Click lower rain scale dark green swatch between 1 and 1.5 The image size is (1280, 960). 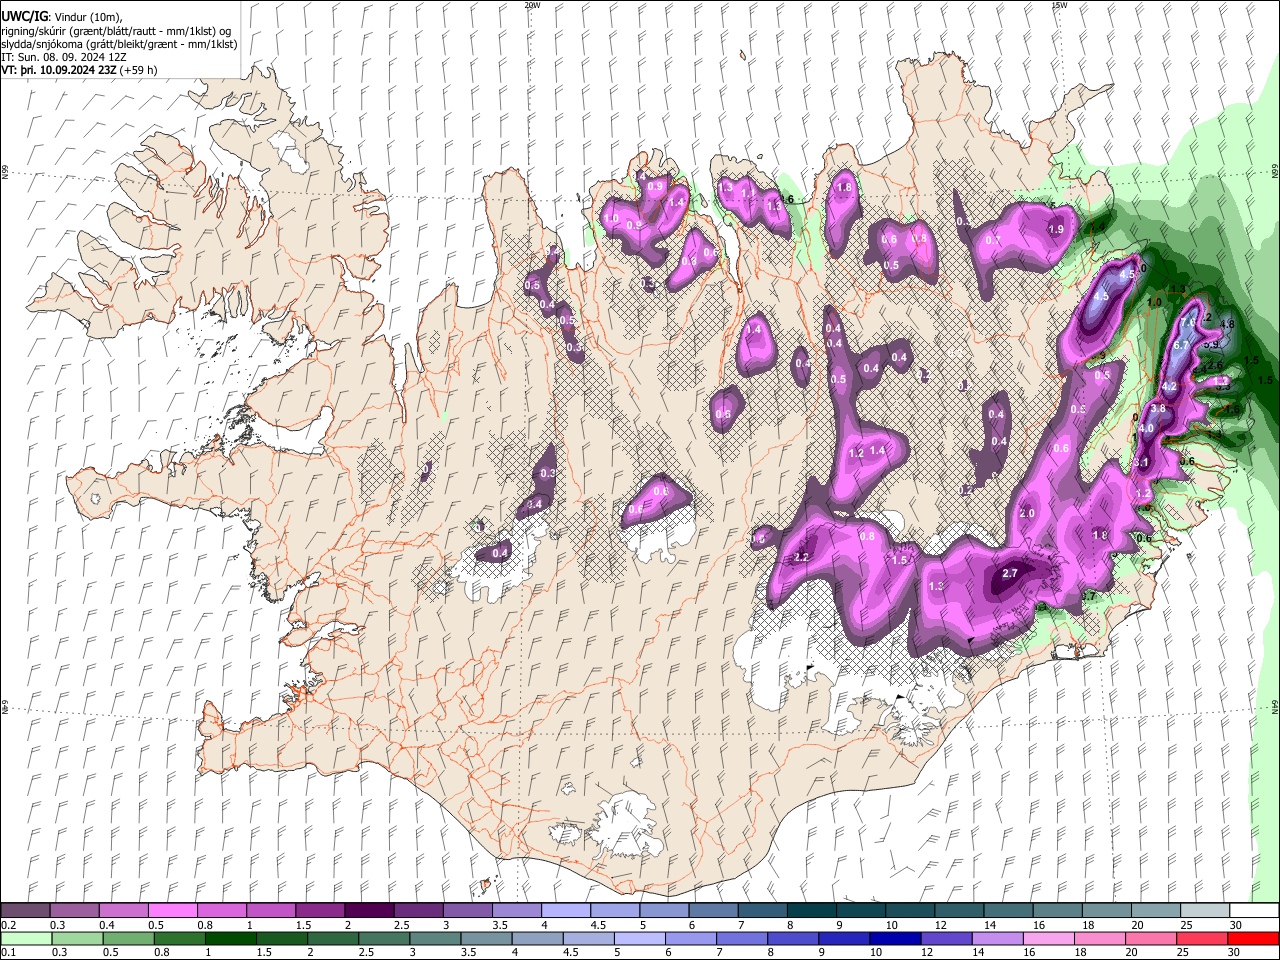[230, 939]
